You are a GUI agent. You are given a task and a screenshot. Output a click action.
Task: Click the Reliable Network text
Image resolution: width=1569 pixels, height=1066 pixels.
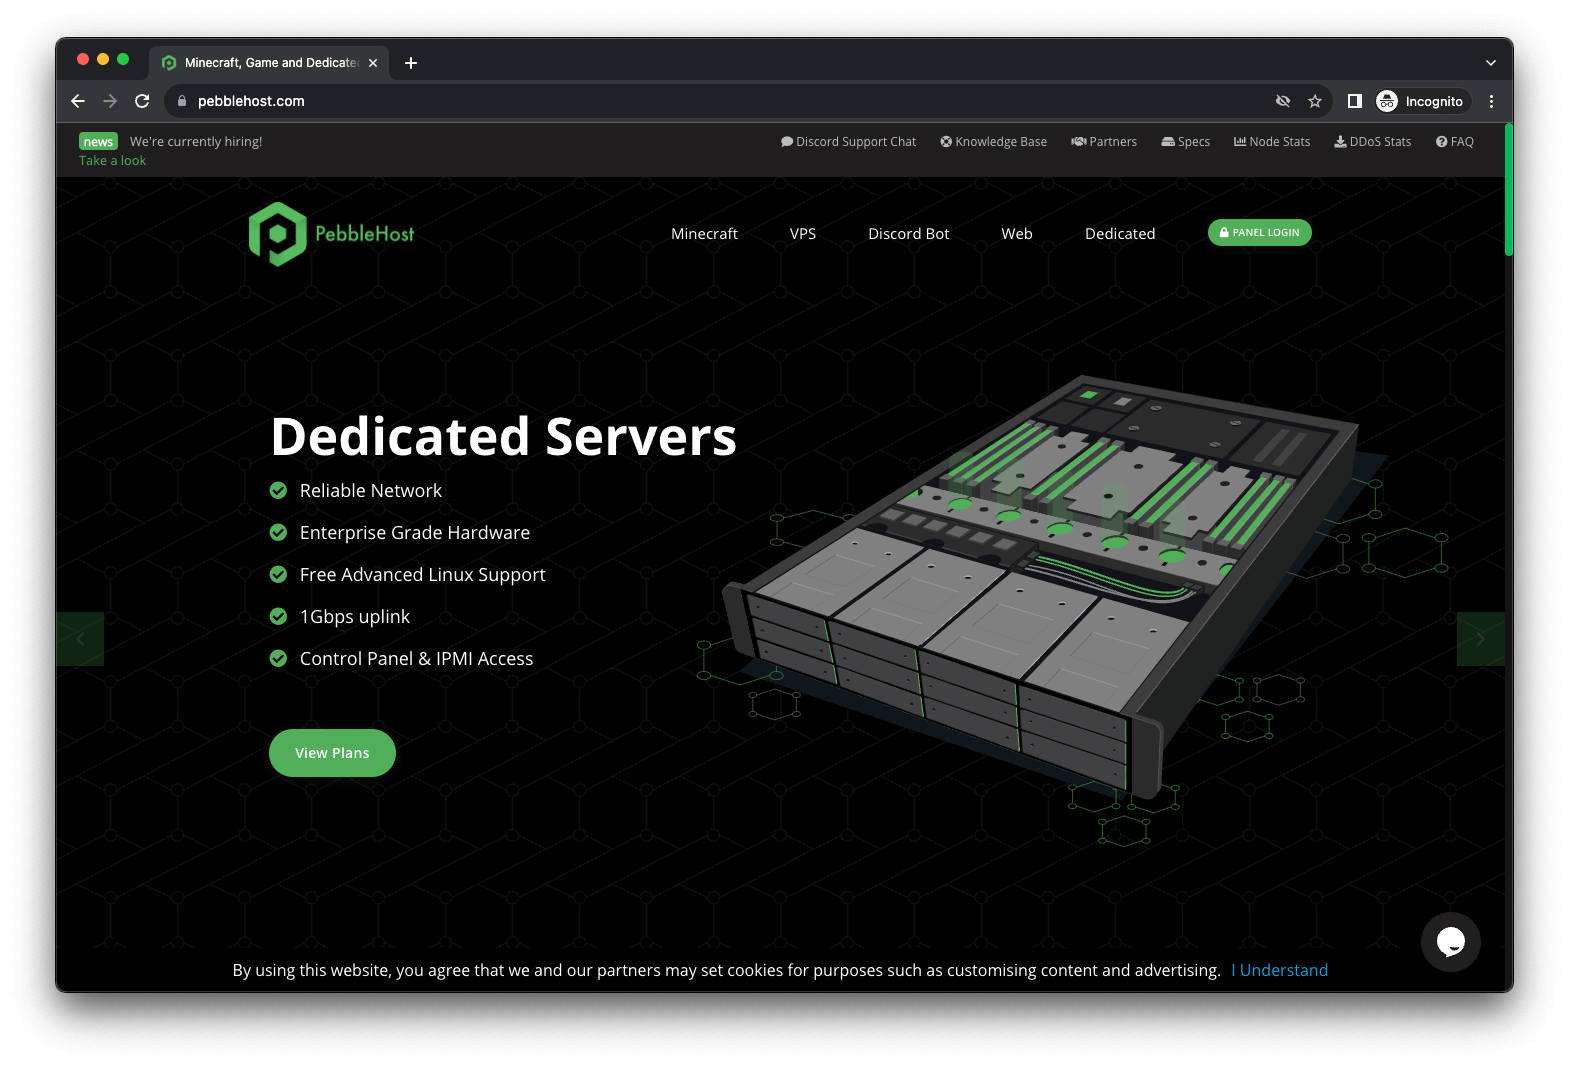tap(371, 491)
